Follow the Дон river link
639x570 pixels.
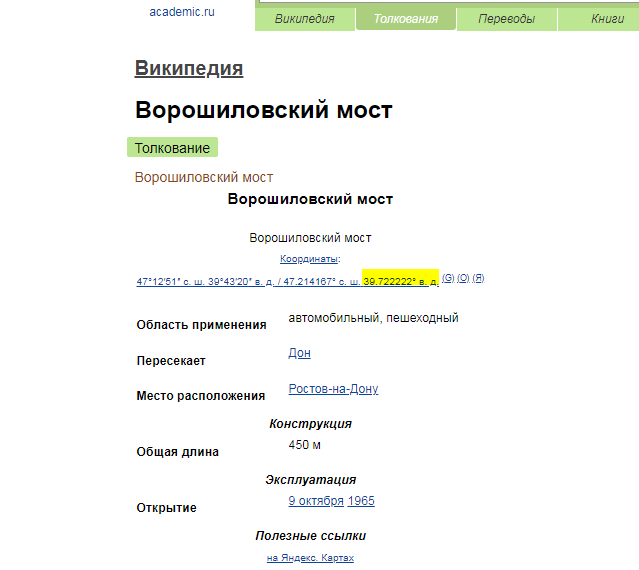click(x=299, y=353)
